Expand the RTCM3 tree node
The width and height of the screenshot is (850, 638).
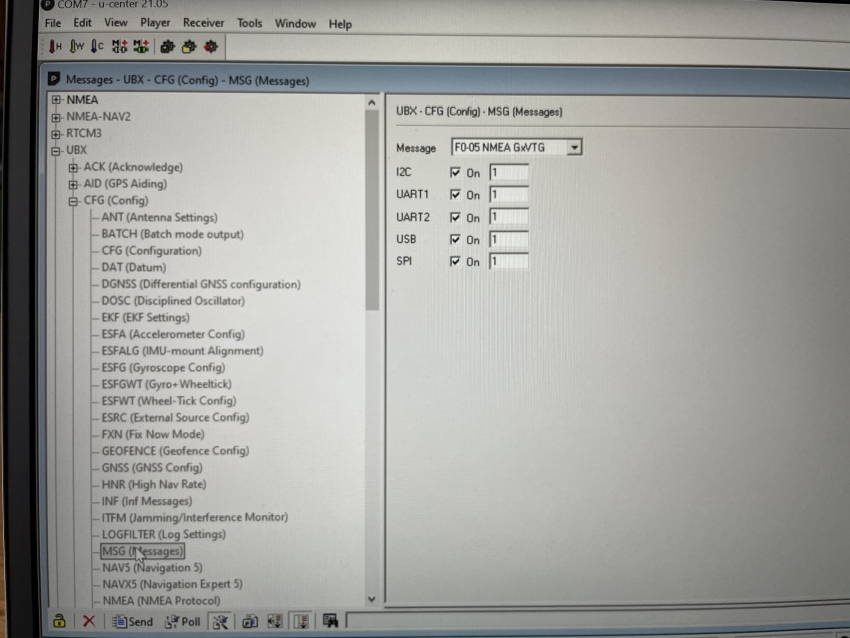pyautogui.click(x=56, y=133)
